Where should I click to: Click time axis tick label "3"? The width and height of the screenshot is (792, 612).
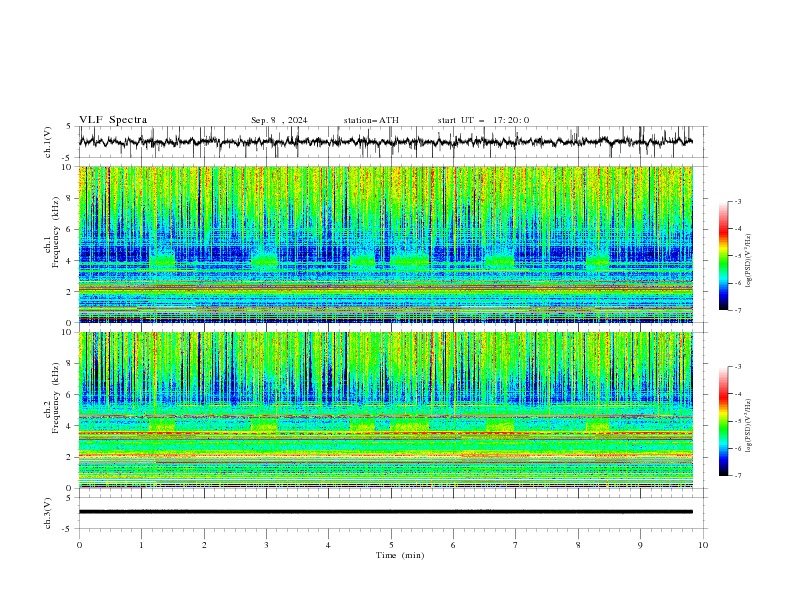pyautogui.click(x=266, y=545)
